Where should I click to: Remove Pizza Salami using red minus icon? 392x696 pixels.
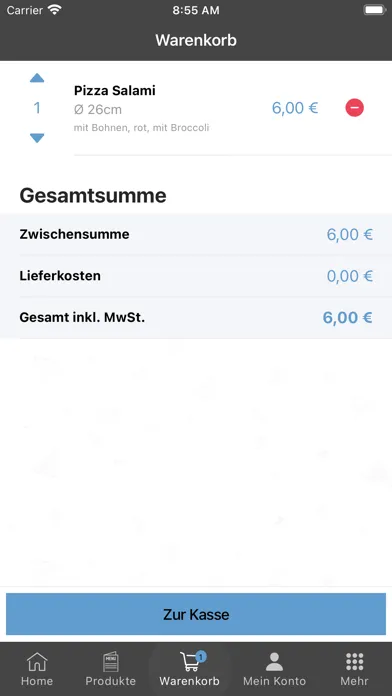354,108
